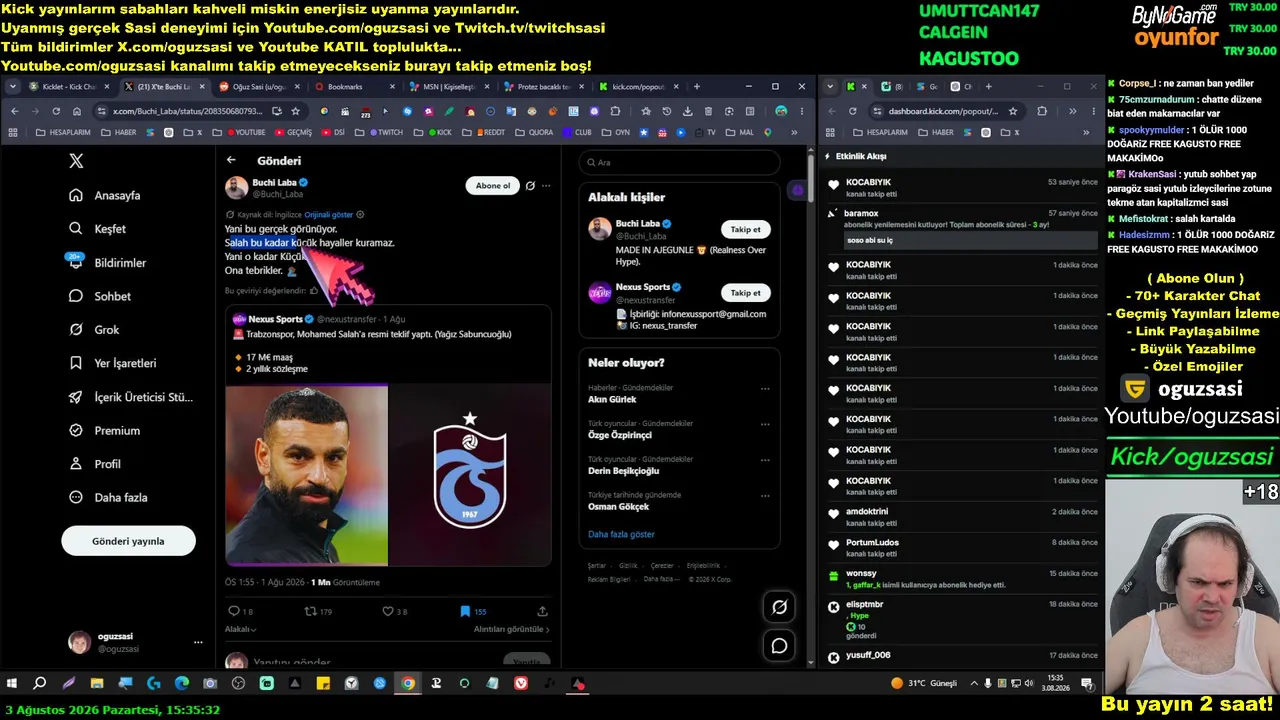Expand the left browser's tab search chevron
Screen dimensions: 1280x720
pos(13,87)
